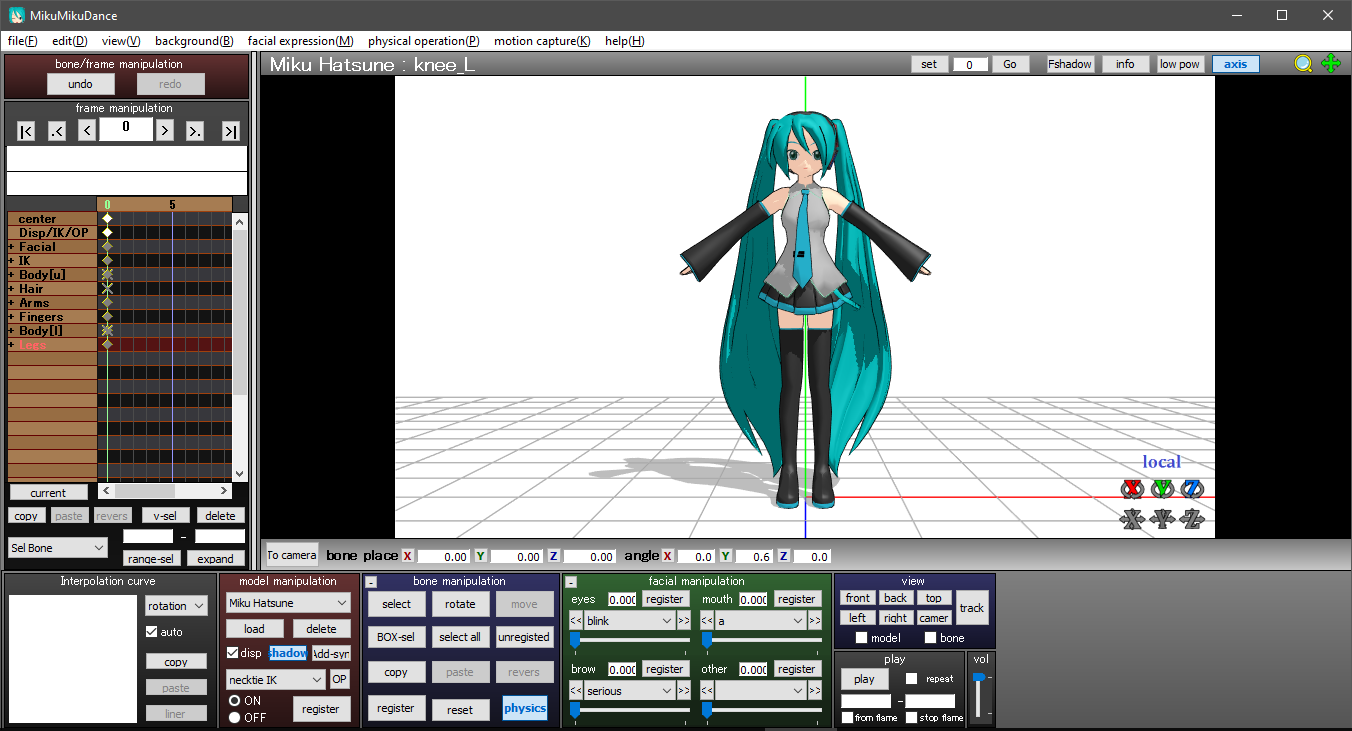
Task: Click the Fshadow button
Action: (1070, 64)
